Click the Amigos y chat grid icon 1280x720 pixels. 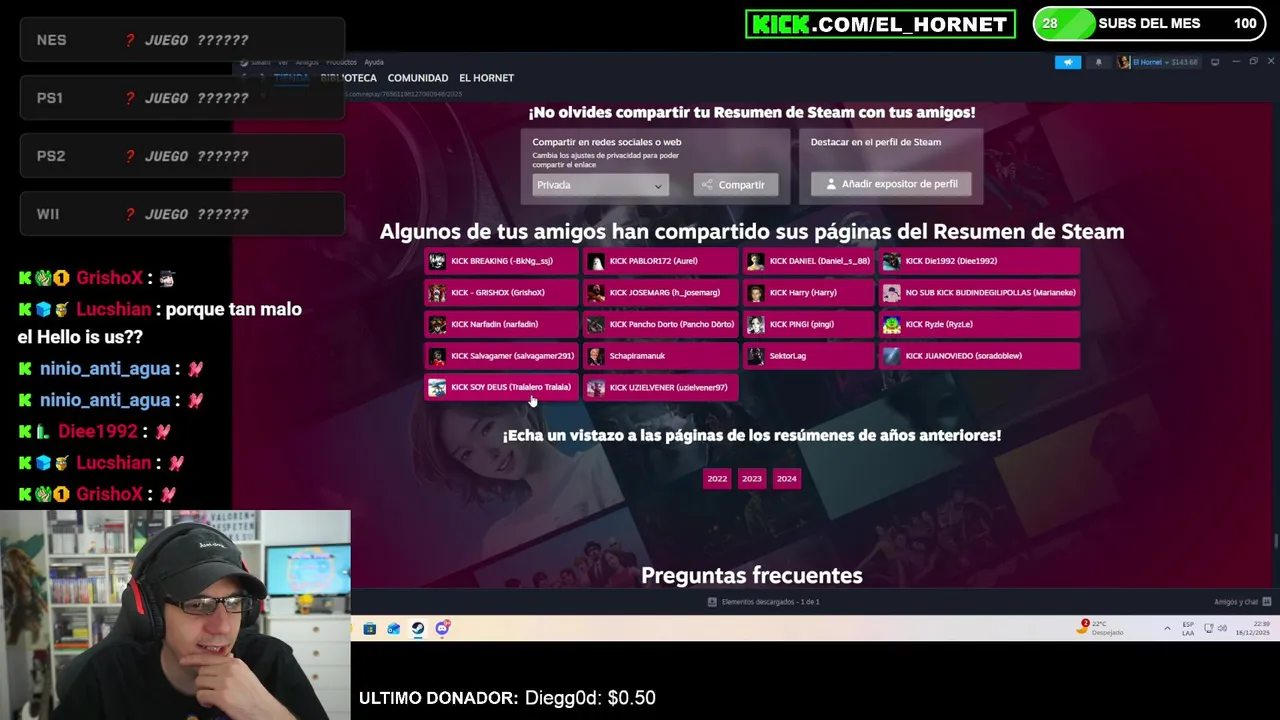pyautogui.click(x=1267, y=602)
